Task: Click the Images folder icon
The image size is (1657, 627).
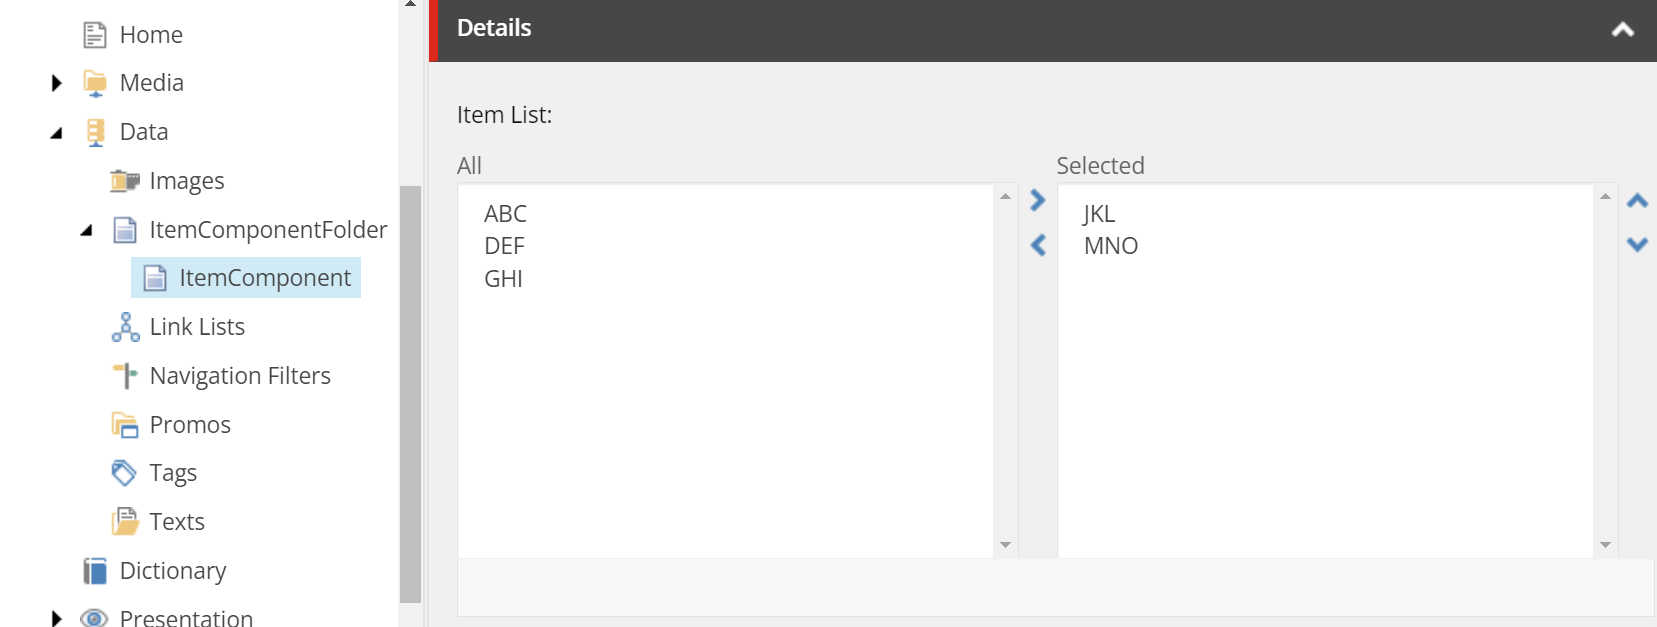Action: 125,181
